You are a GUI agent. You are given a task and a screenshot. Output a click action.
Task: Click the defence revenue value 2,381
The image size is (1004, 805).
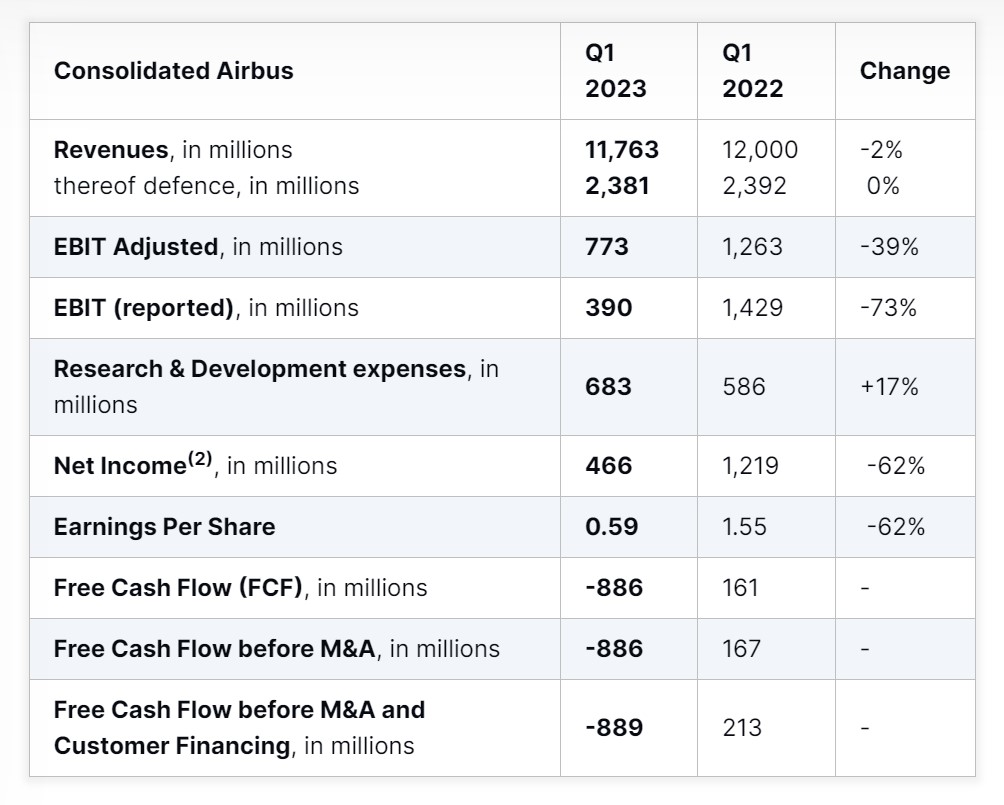617,186
